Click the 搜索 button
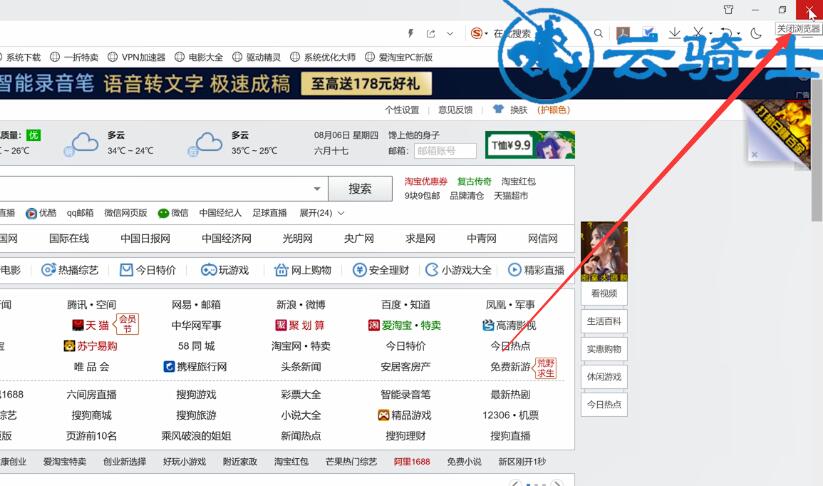 [x=360, y=188]
